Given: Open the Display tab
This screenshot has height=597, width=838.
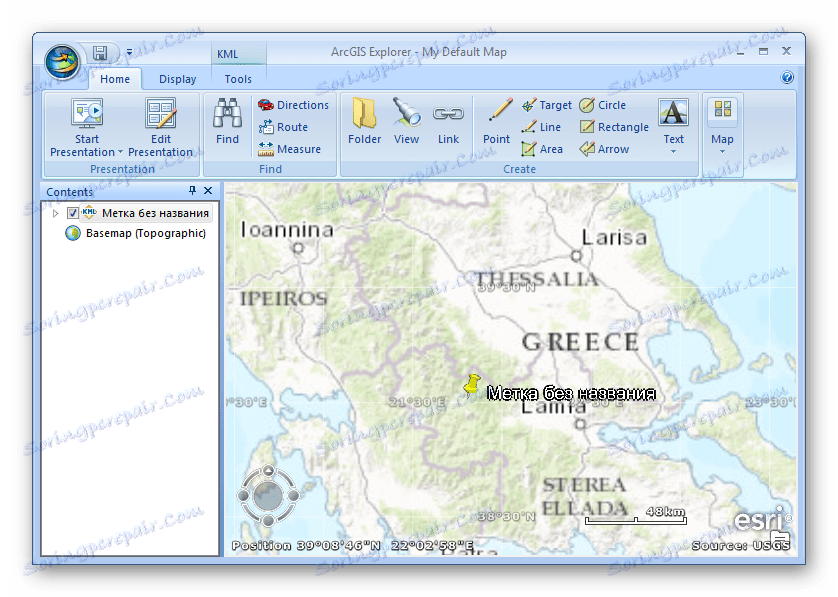Looking at the screenshot, I should (x=178, y=79).
